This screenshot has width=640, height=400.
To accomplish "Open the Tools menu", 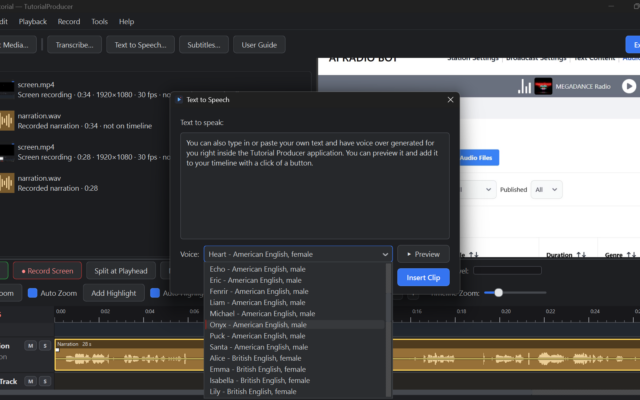I will click(x=100, y=22).
